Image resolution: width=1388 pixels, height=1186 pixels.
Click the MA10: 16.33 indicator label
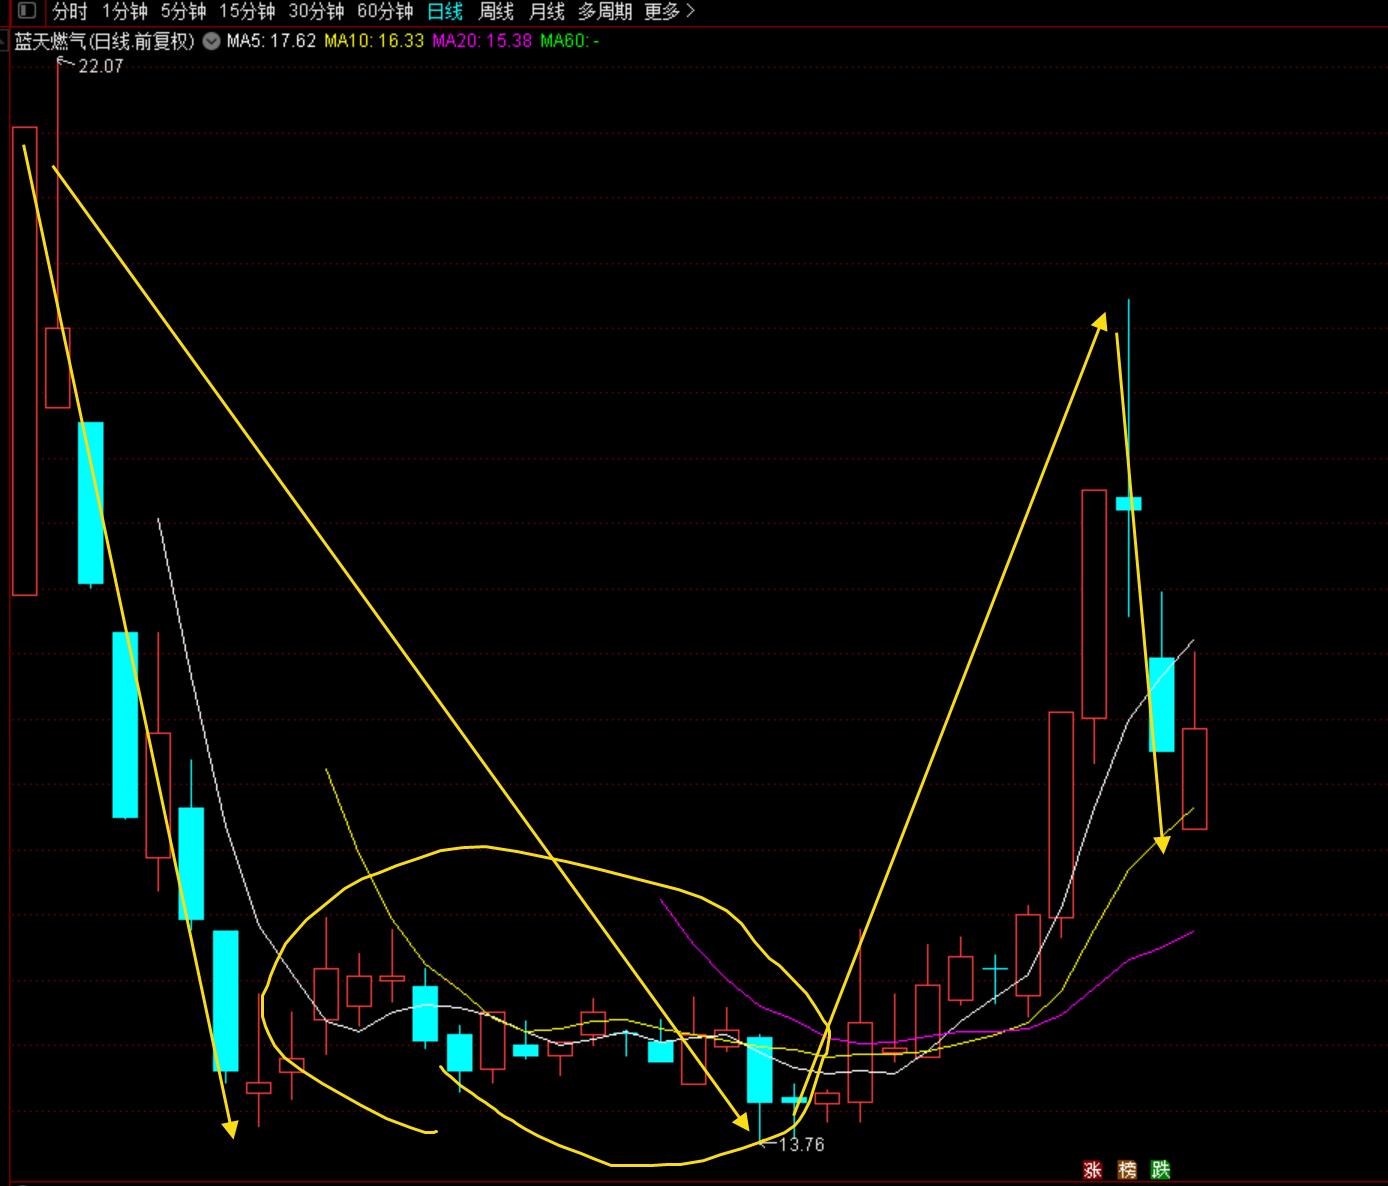click(x=374, y=41)
